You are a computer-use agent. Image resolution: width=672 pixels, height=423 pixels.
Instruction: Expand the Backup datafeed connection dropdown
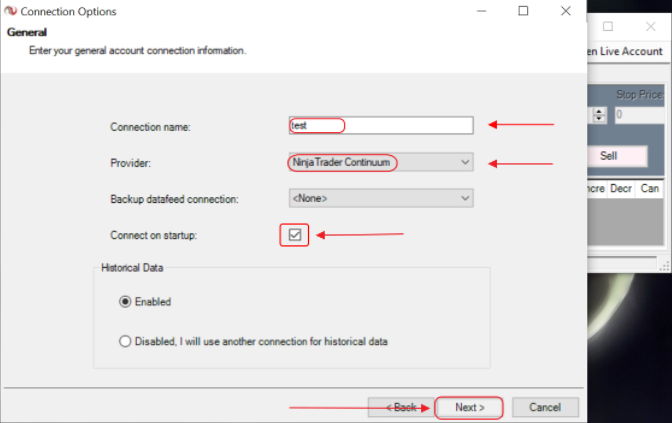point(380,198)
